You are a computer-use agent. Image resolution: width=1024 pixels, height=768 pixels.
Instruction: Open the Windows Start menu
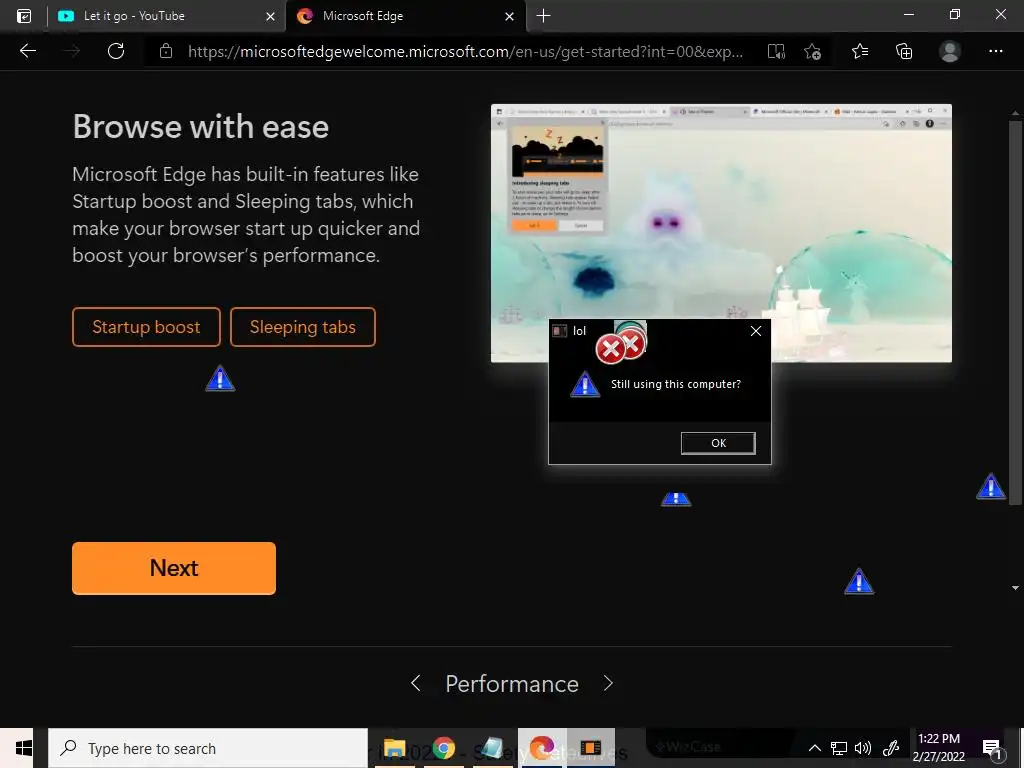[24, 748]
